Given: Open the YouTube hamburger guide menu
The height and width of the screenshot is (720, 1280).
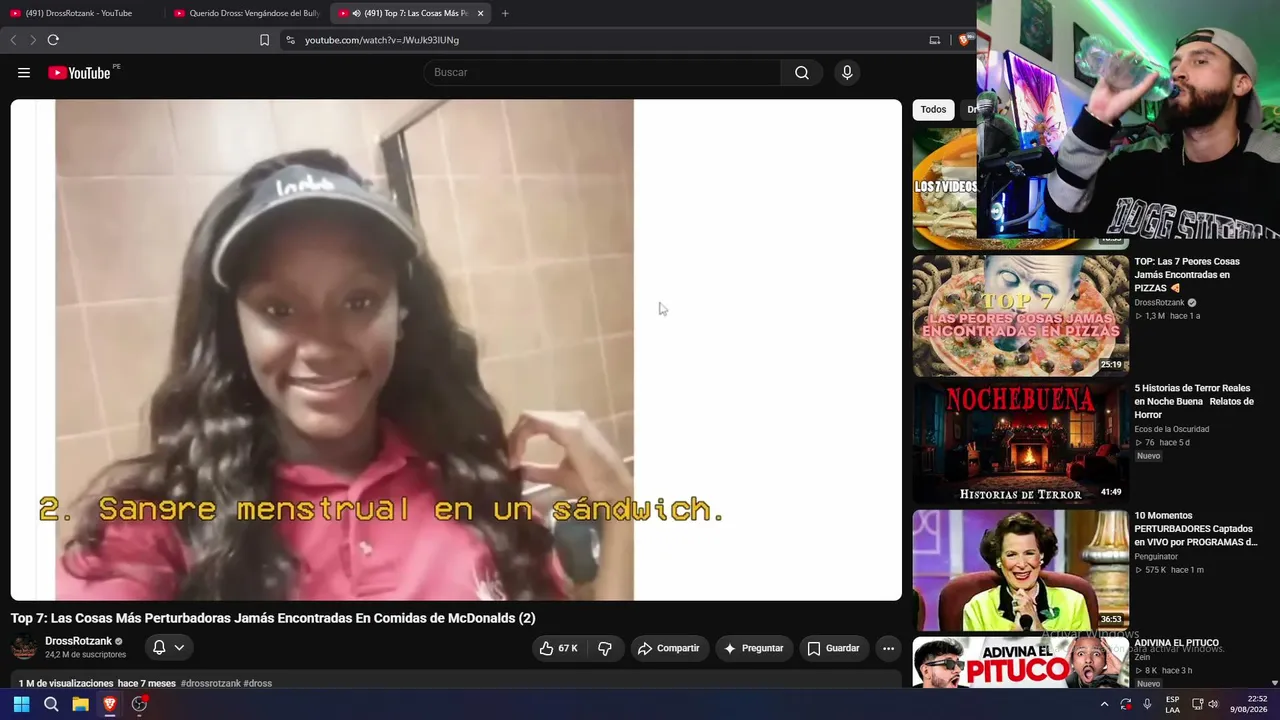Looking at the screenshot, I should pyautogui.click(x=24, y=72).
